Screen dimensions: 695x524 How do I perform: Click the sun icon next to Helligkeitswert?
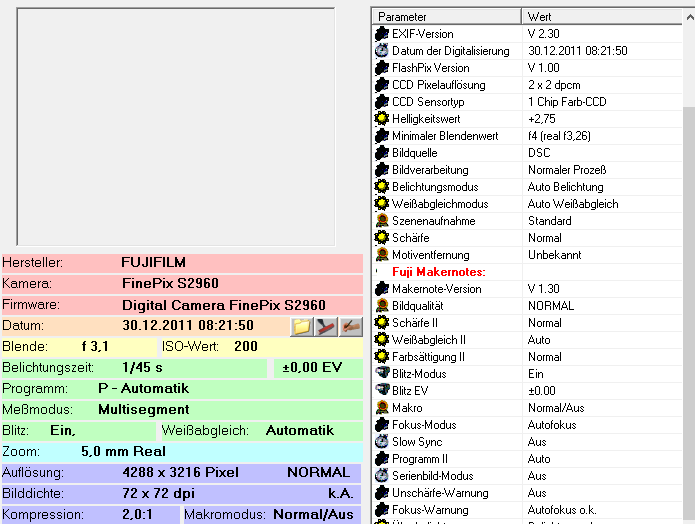click(x=382, y=119)
